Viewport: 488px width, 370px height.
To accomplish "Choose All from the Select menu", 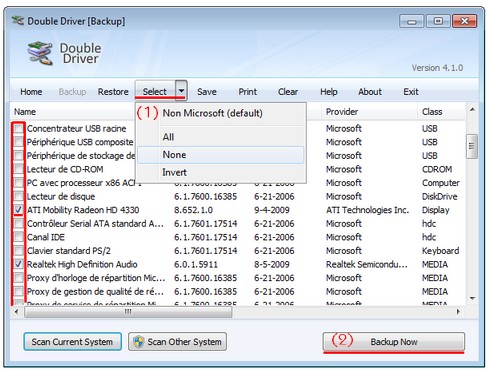I will pyautogui.click(x=221, y=137).
